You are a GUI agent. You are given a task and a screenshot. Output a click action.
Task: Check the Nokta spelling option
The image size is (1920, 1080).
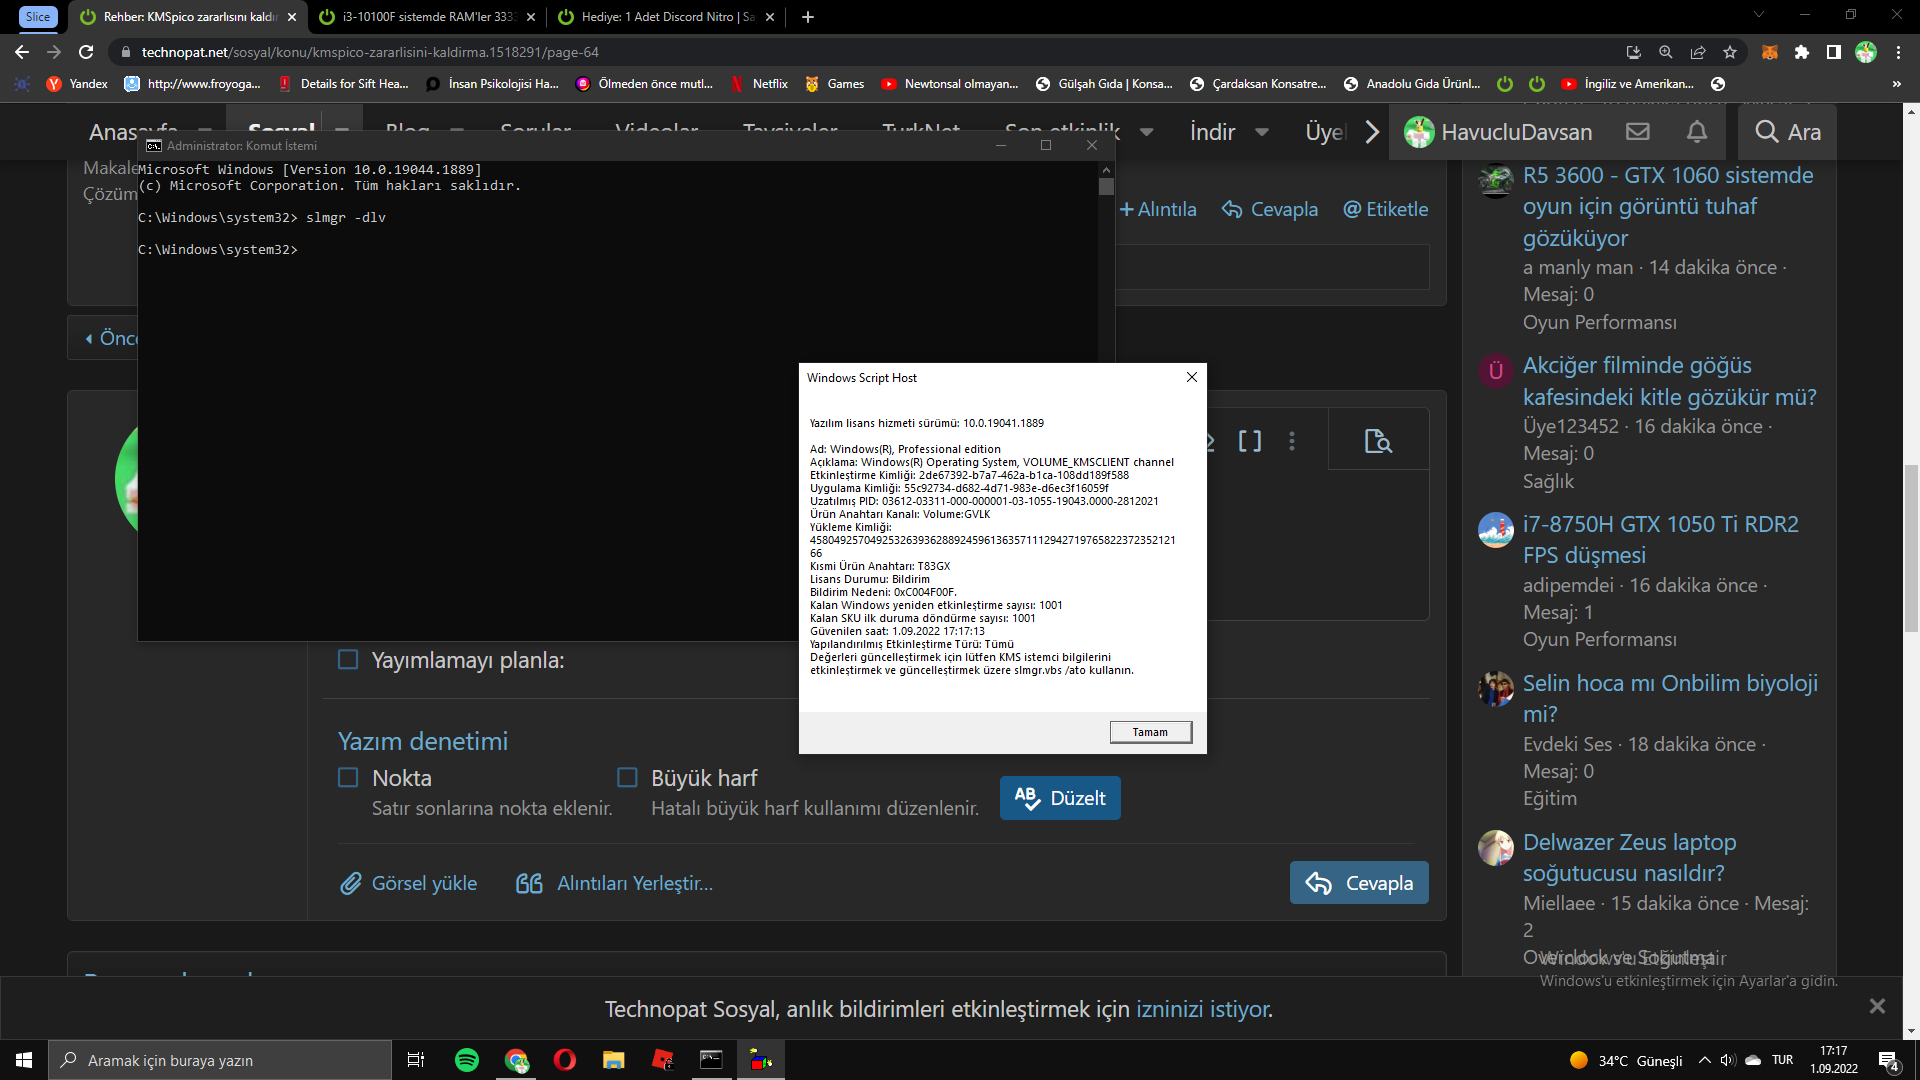[x=348, y=778]
